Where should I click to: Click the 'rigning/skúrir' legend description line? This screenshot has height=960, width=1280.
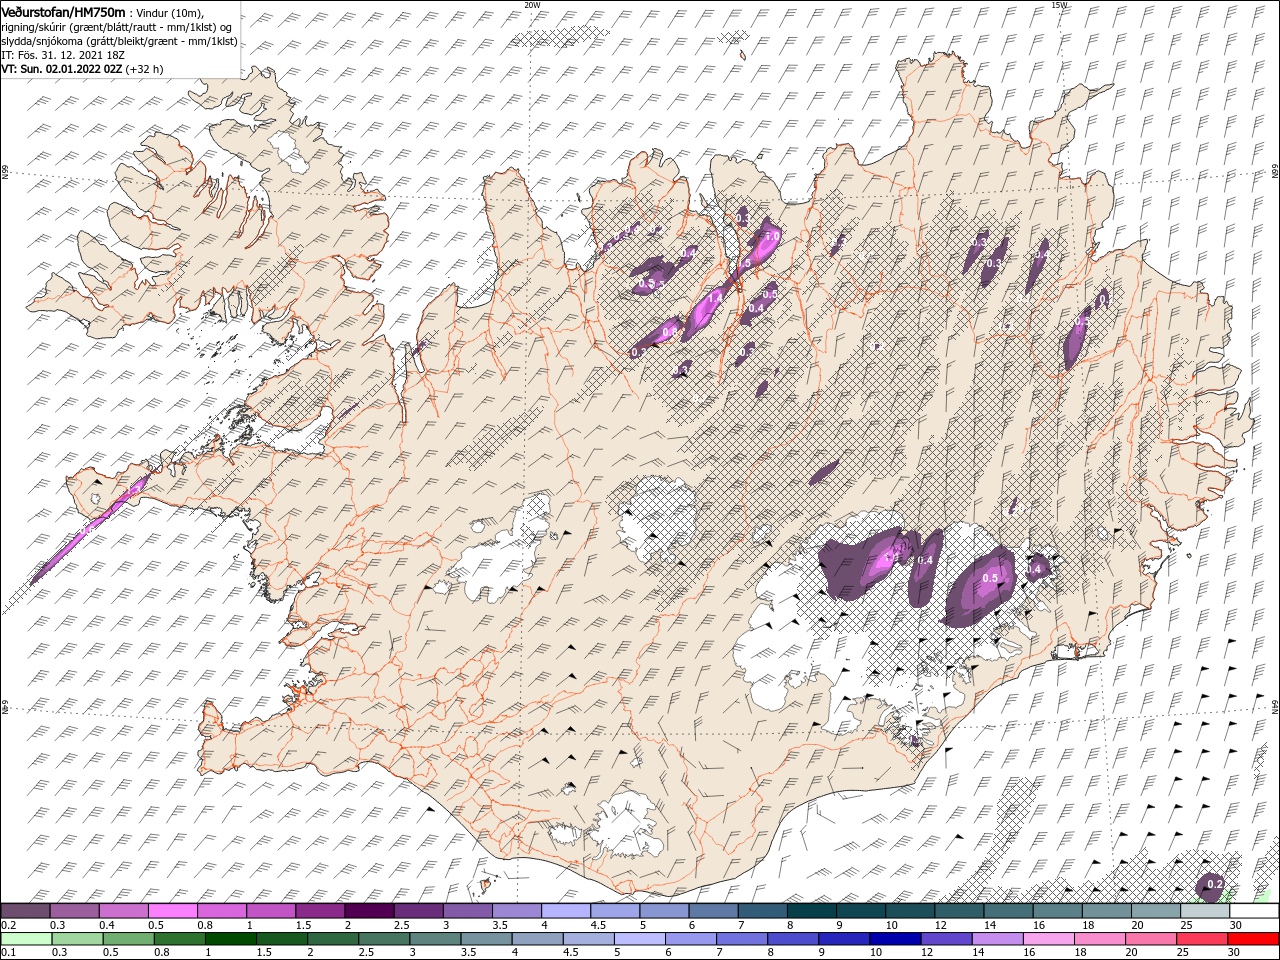tap(116, 26)
